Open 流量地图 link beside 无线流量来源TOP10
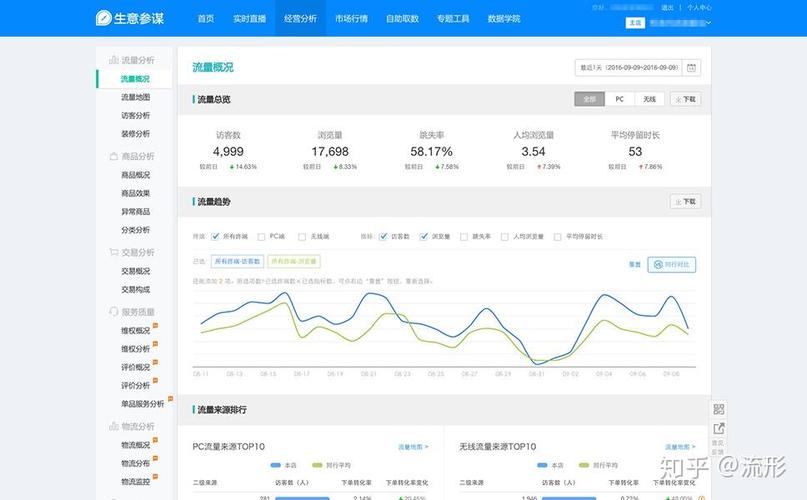Image resolution: width=807 pixels, height=500 pixels. pos(680,447)
